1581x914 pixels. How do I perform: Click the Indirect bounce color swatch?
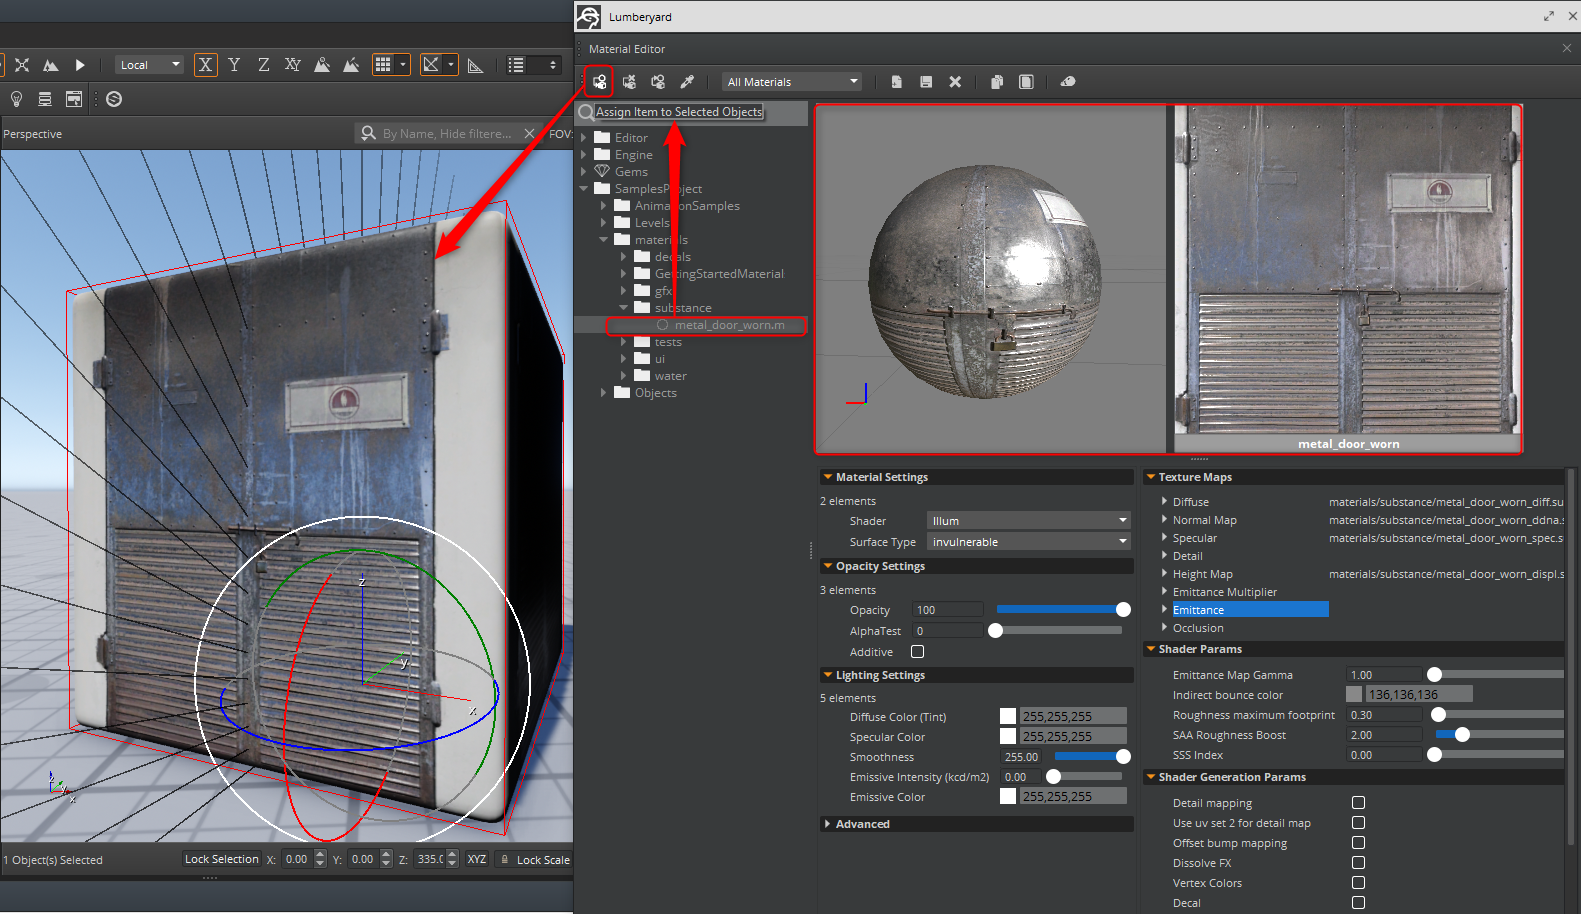[x=1354, y=695]
